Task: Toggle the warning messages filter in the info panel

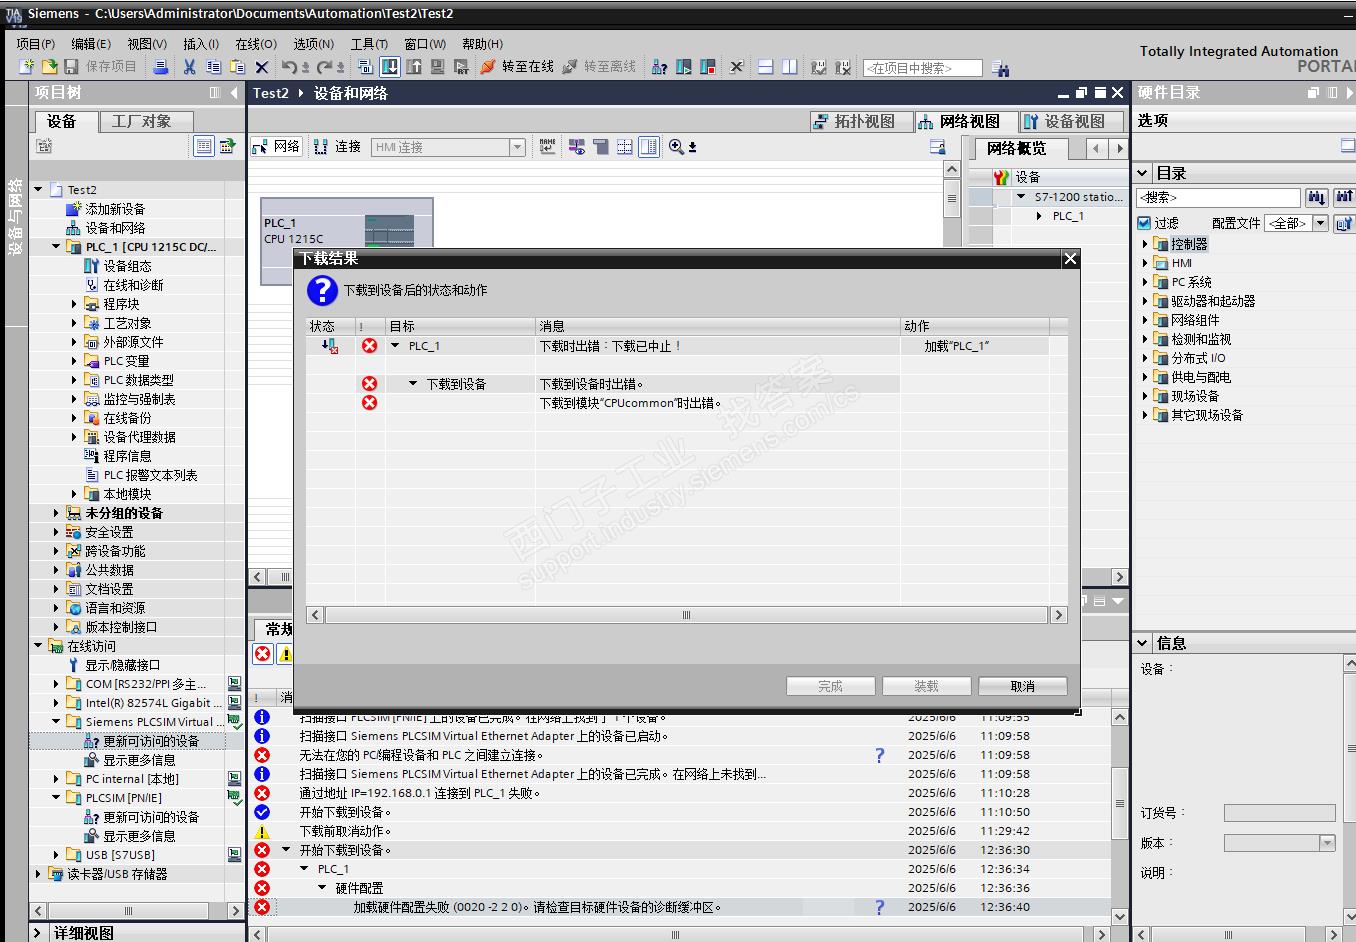Action: point(285,654)
